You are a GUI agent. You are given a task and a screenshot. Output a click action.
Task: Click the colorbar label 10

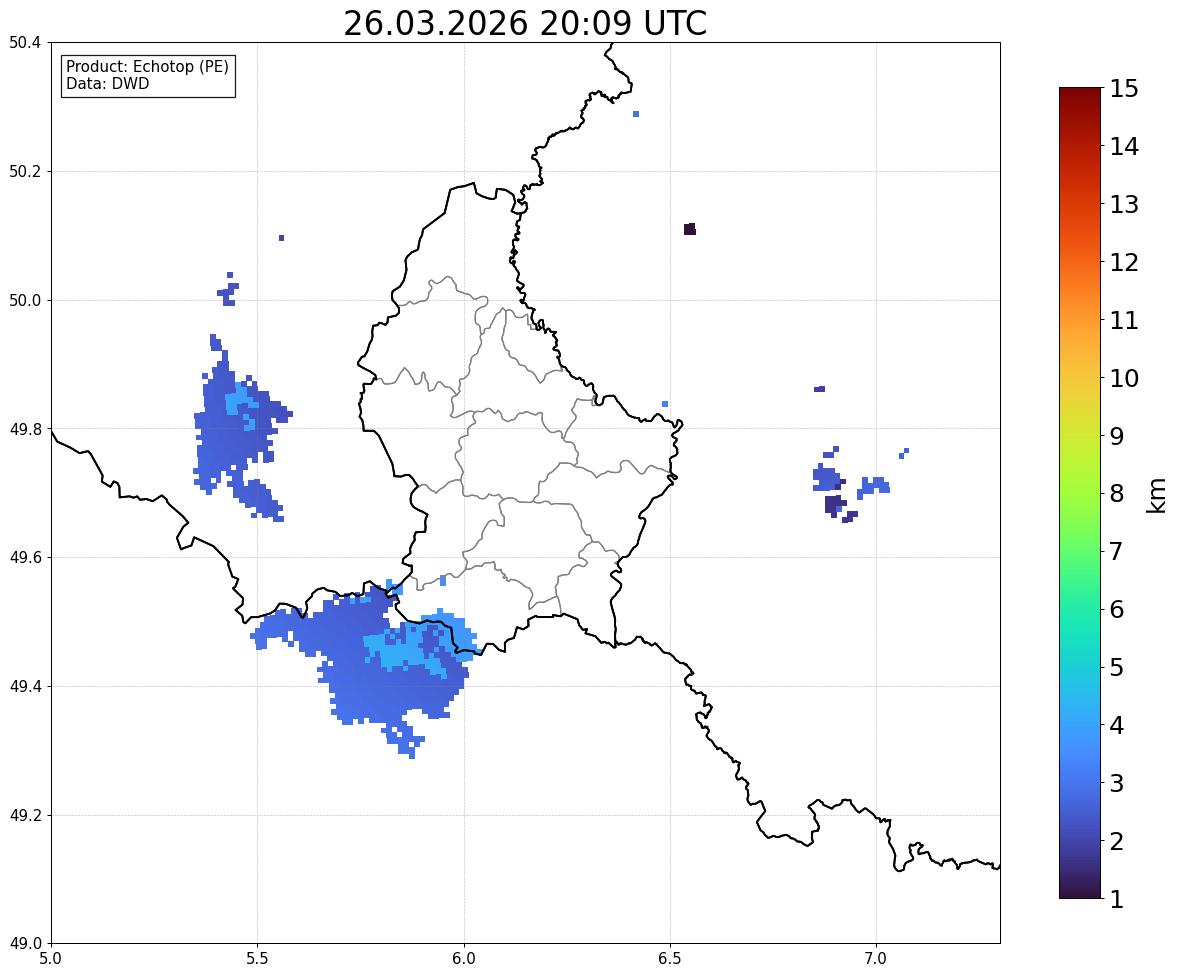click(x=1124, y=378)
